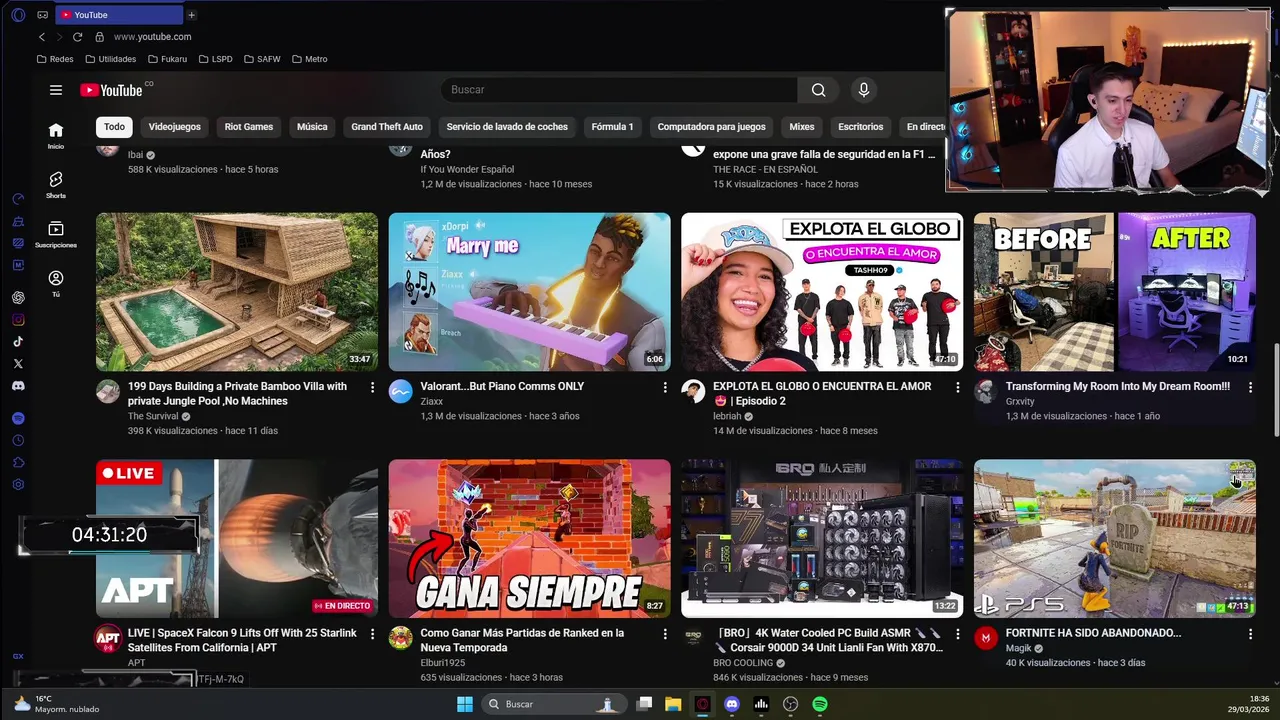Viewport: 1280px width, 720px height.
Task: Select the Videojuegos filter chip
Action: 175,127
